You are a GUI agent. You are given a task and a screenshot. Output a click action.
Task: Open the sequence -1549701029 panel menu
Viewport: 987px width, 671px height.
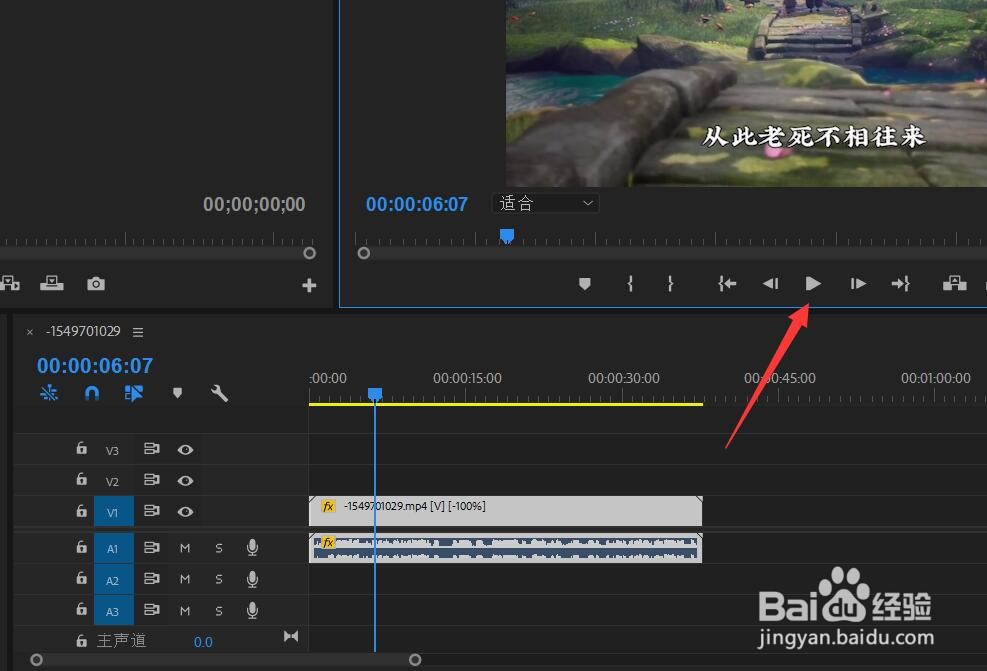pyautogui.click(x=138, y=332)
